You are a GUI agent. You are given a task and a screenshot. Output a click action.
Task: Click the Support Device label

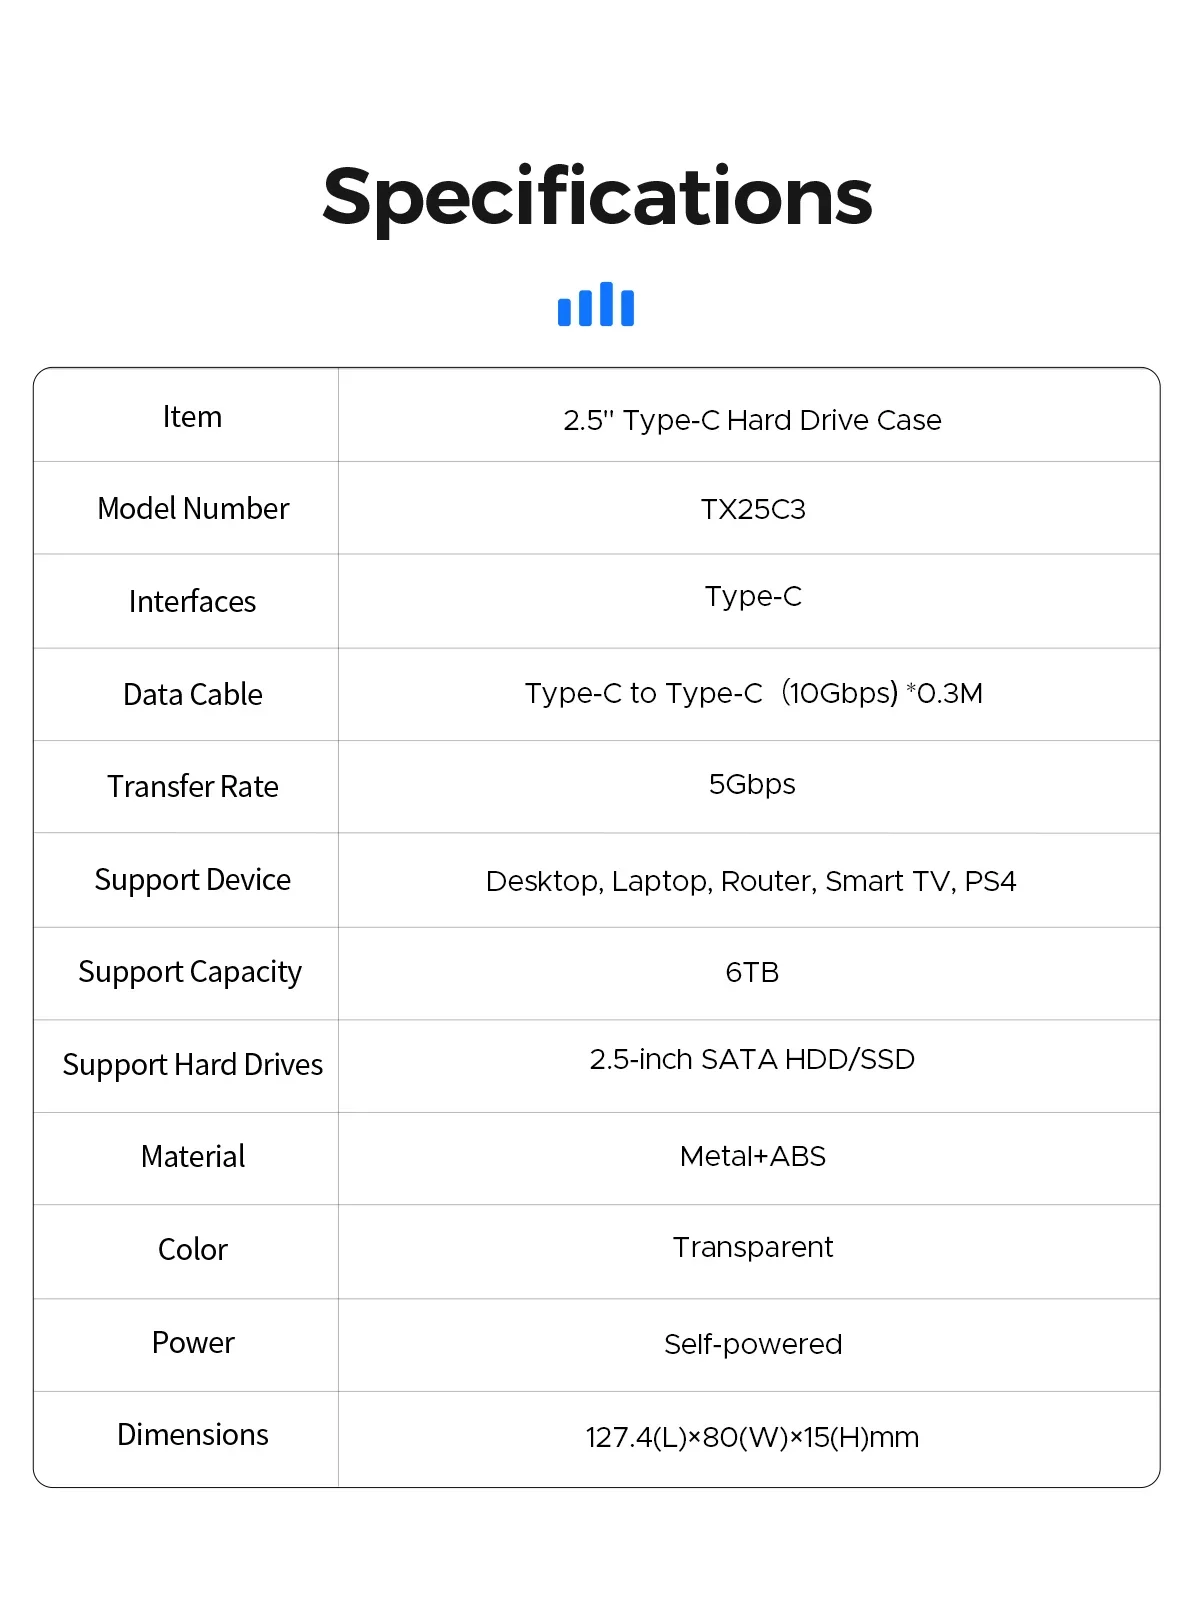[x=193, y=880]
